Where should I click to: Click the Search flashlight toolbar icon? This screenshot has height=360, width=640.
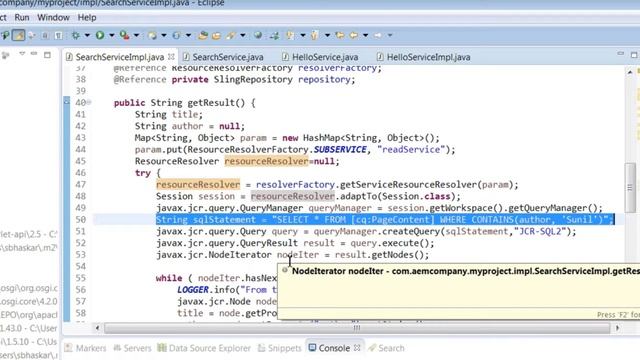231,36
